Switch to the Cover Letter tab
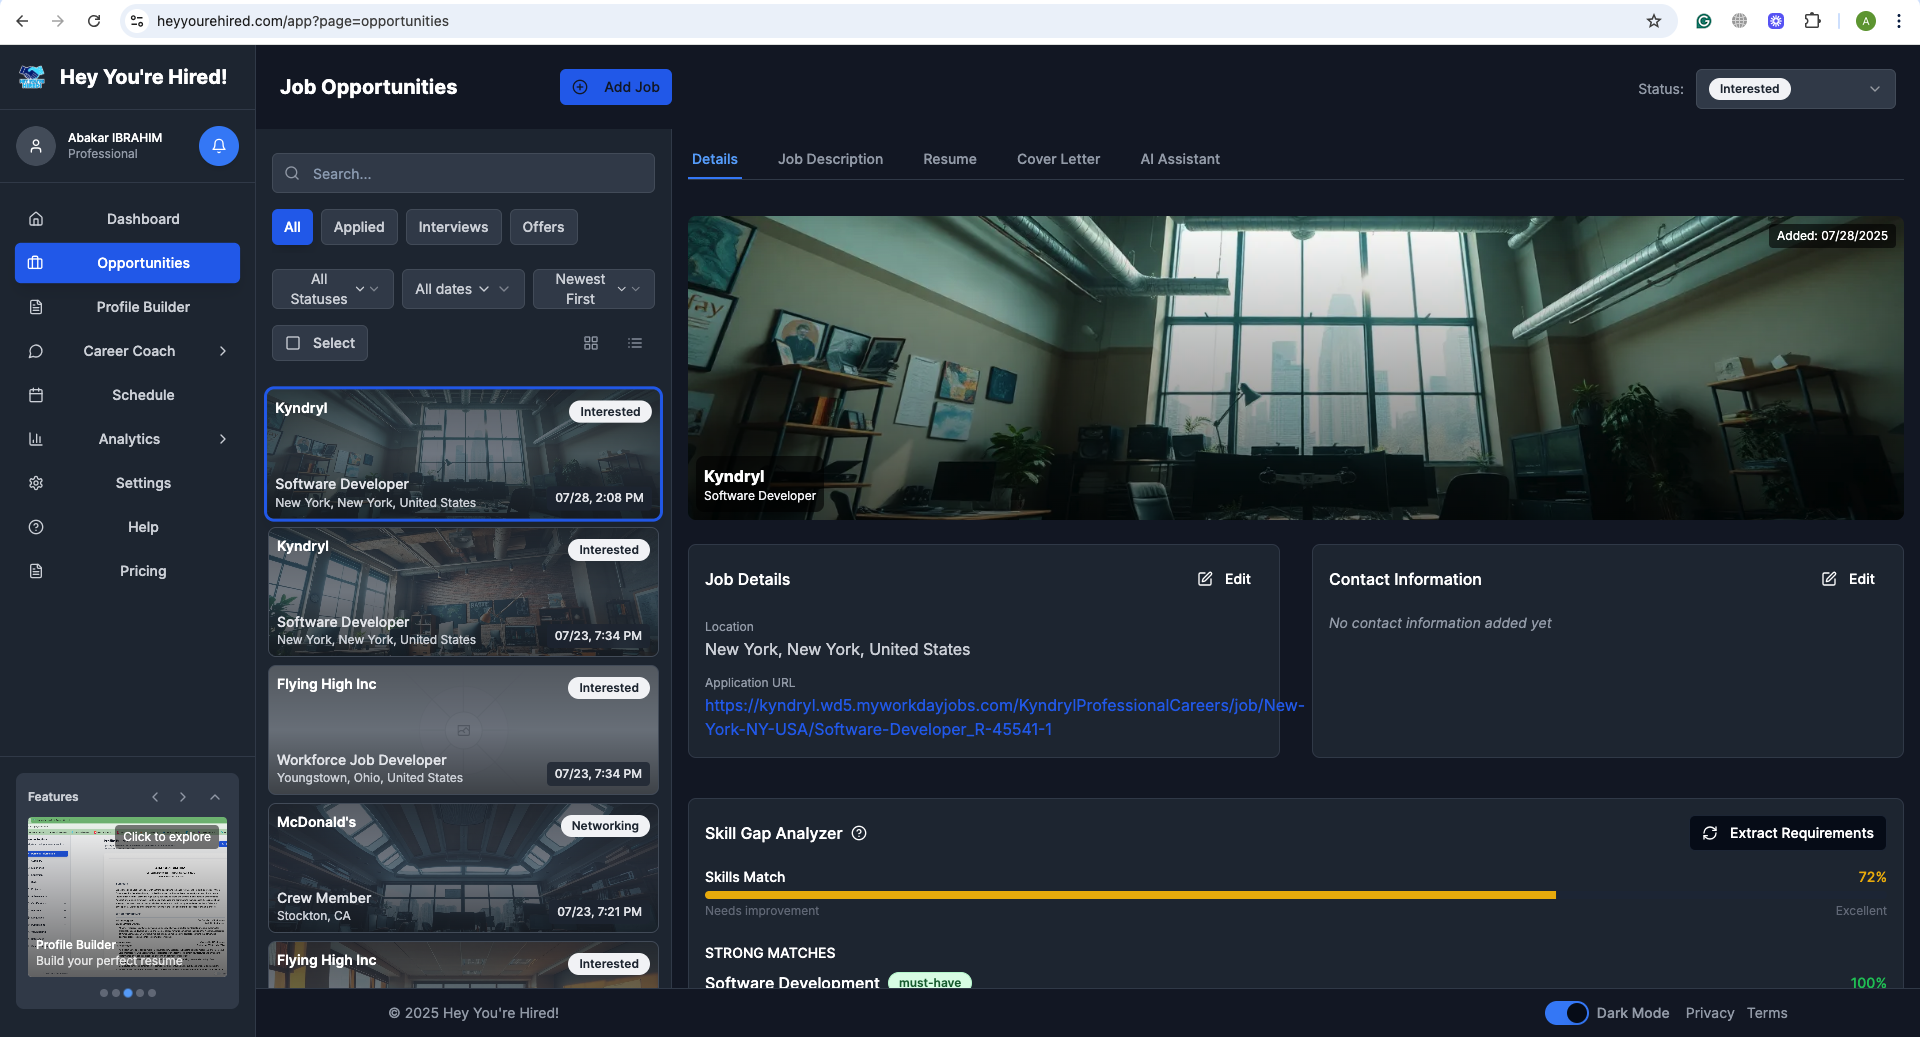Viewport: 1920px width, 1037px height. tap(1058, 159)
